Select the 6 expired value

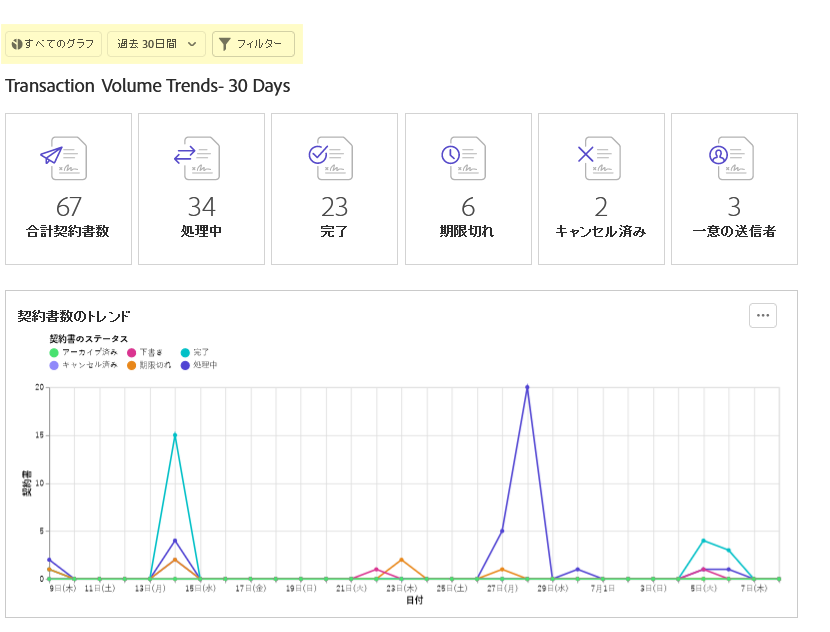tap(468, 207)
